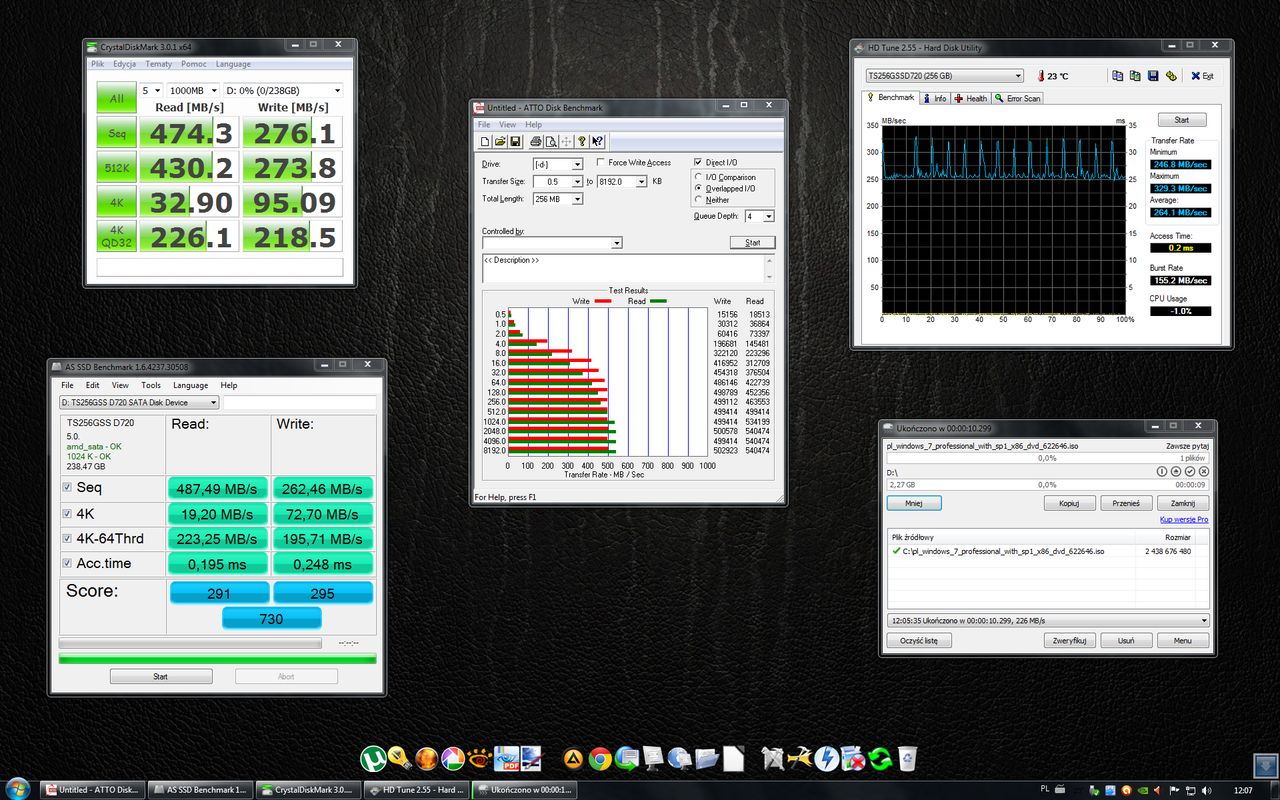Click the Print Preview icon in ATTO toolbar
Viewport: 1280px width, 800px height.
pyautogui.click(x=550, y=142)
